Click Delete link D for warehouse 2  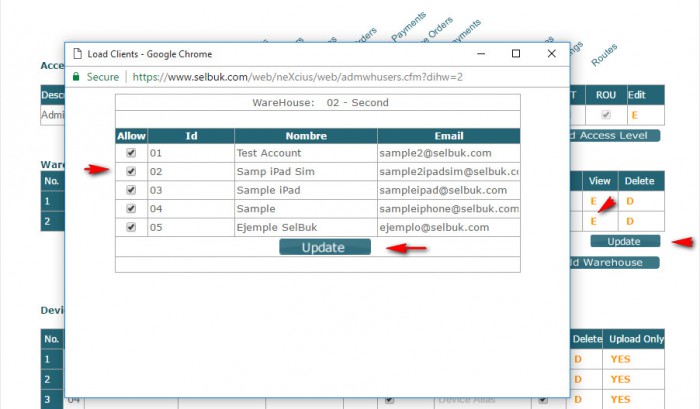click(x=630, y=221)
